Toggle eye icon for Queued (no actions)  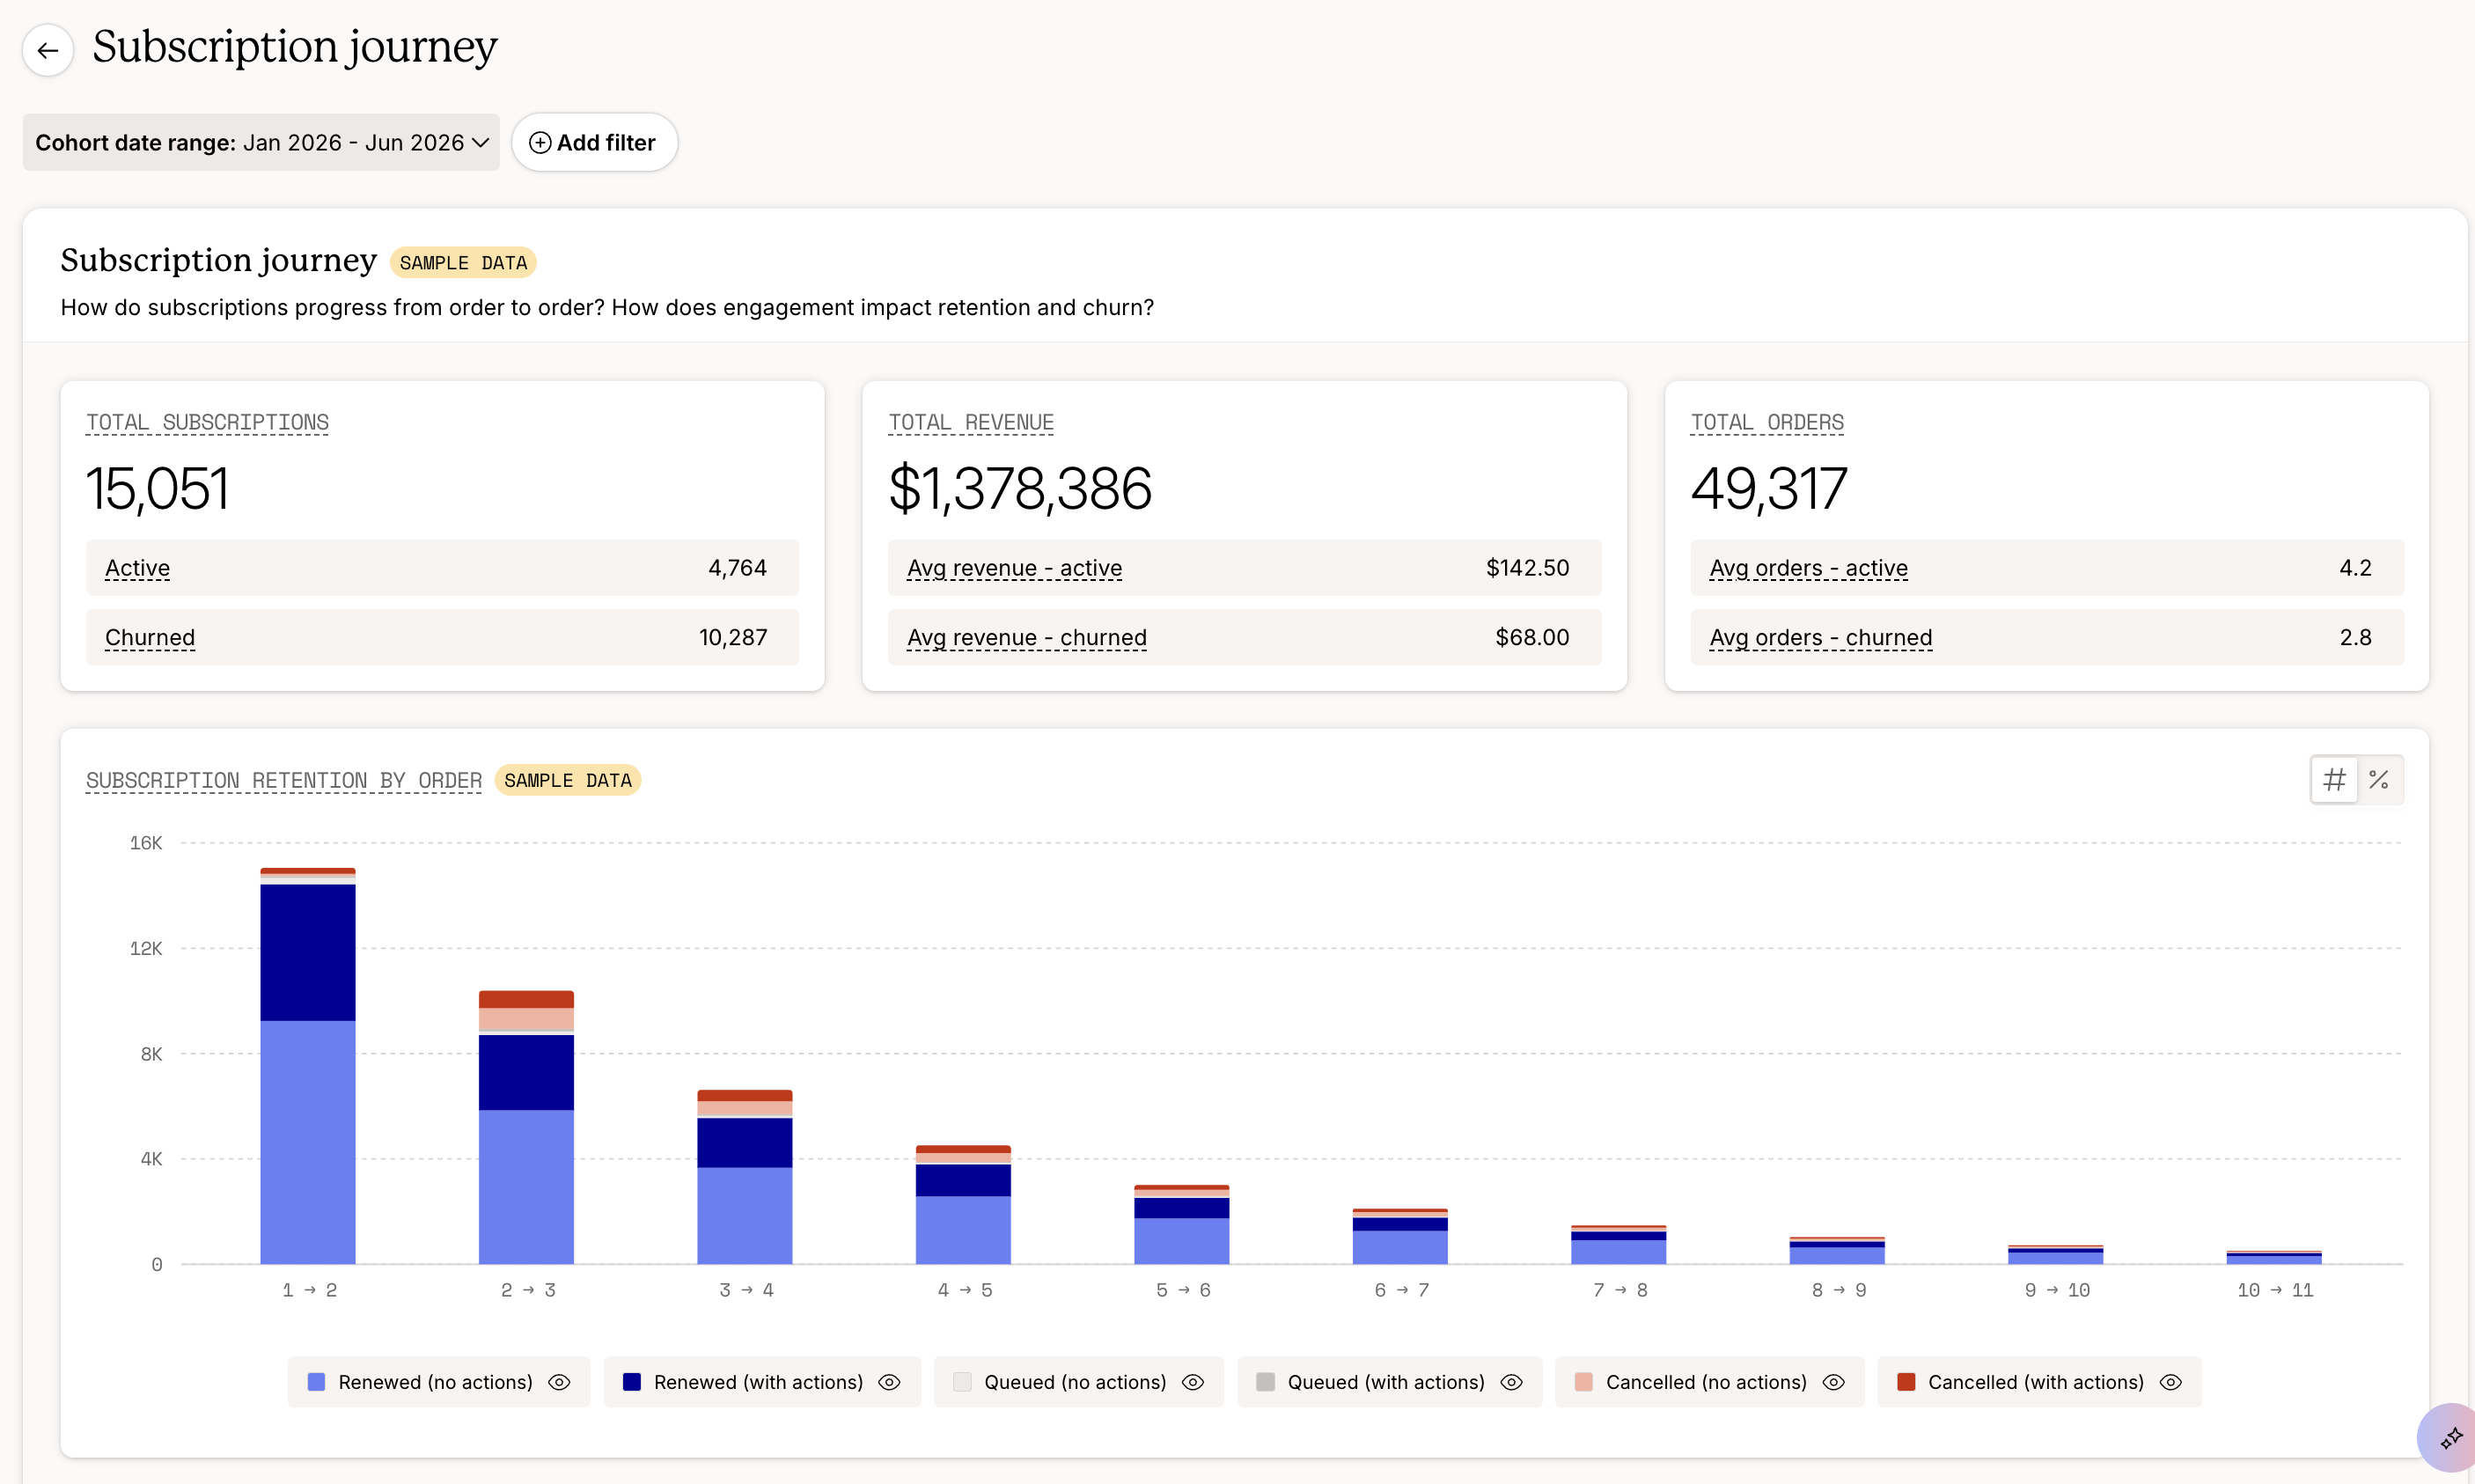(1193, 1382)
